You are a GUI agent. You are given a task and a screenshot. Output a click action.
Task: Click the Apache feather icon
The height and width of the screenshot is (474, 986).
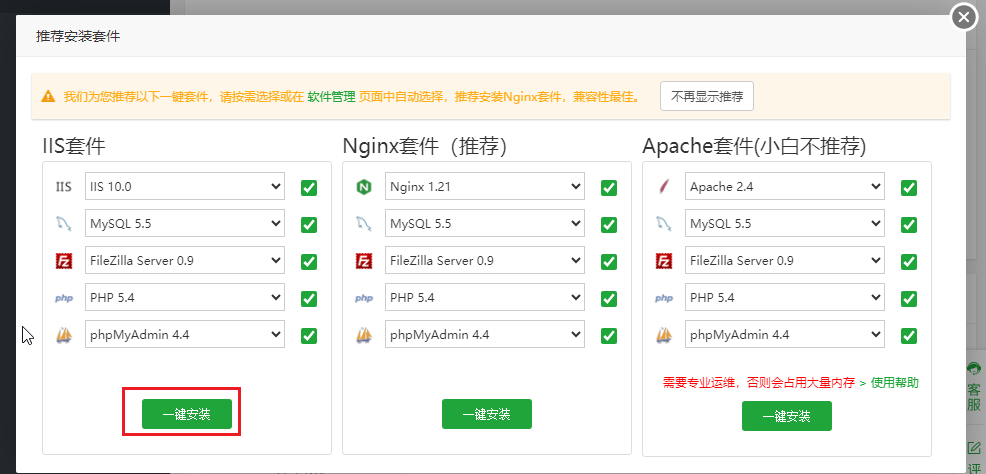(663, 187)
